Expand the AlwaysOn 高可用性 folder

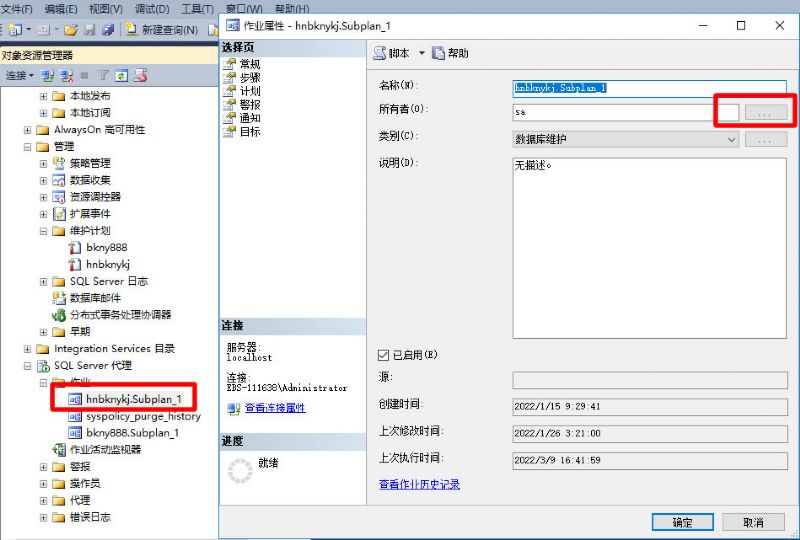click(x=29, y=130)
